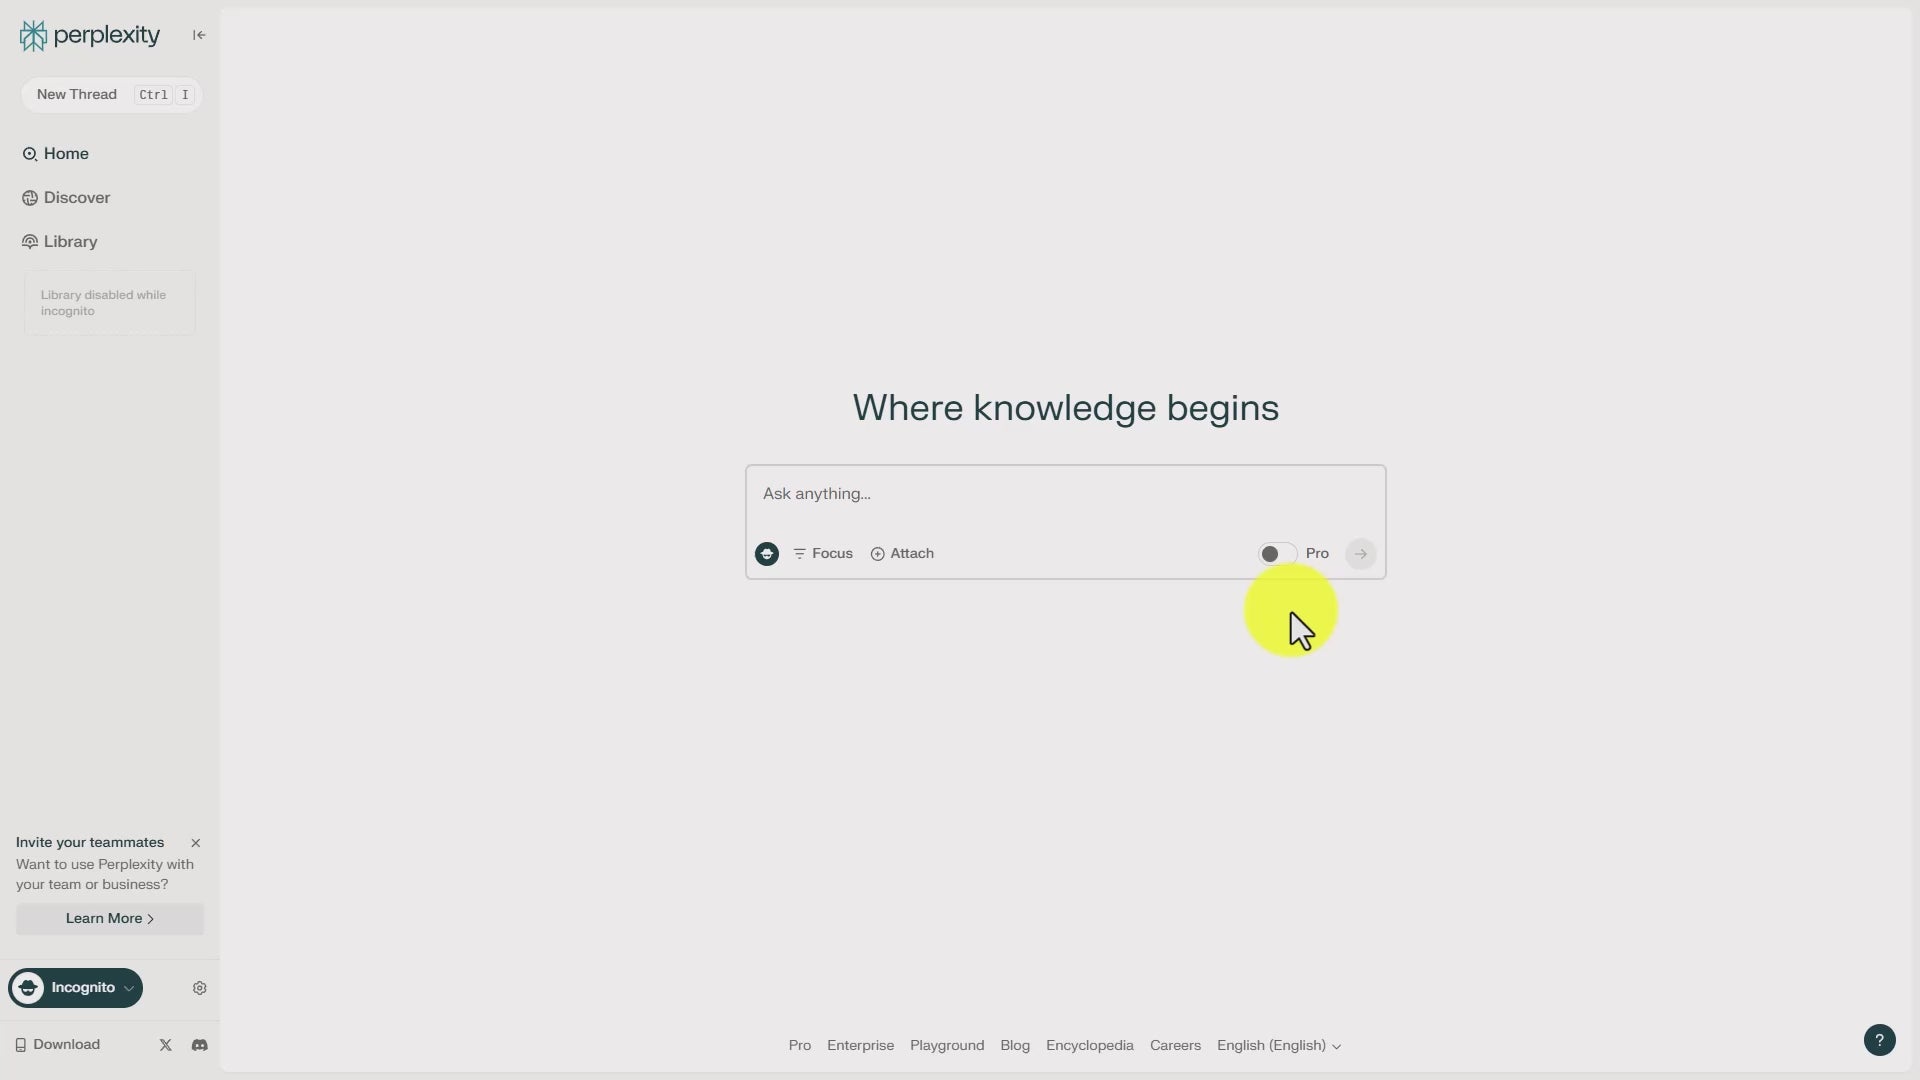Click the Ask anything input field
The image size is (1920, 1080).
coord(1000,493)
